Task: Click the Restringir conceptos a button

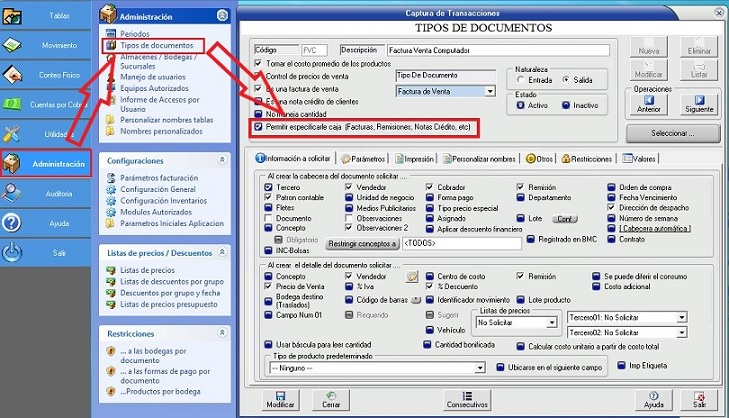Action: [363, 243]
